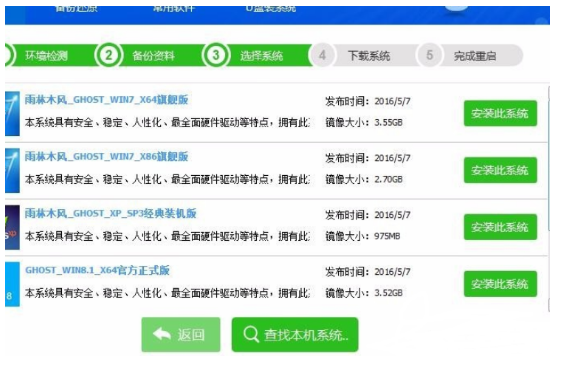The image size is (565, 375).
Task: Go to step 3 选择系统
Action: (261, 55)
